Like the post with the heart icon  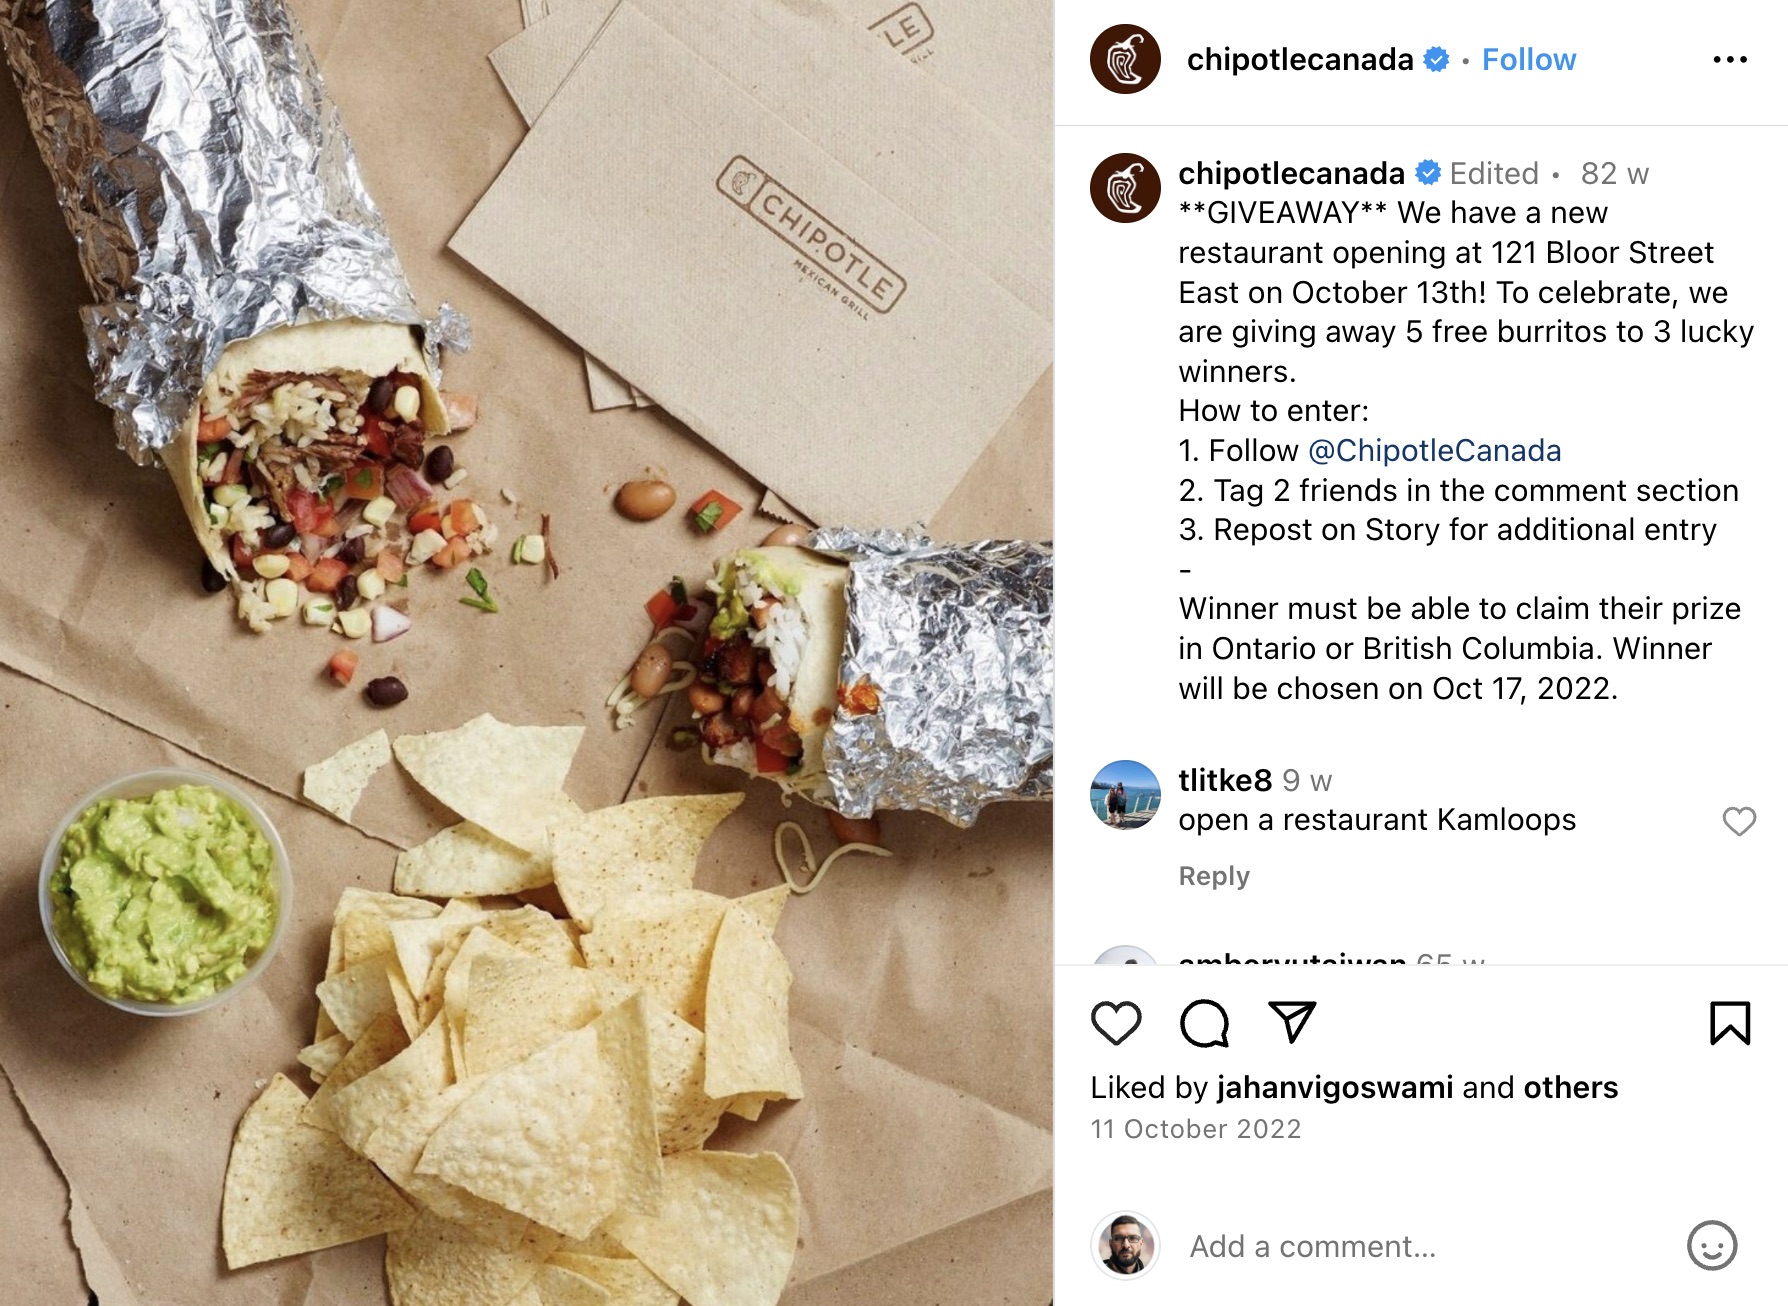1116,1023
